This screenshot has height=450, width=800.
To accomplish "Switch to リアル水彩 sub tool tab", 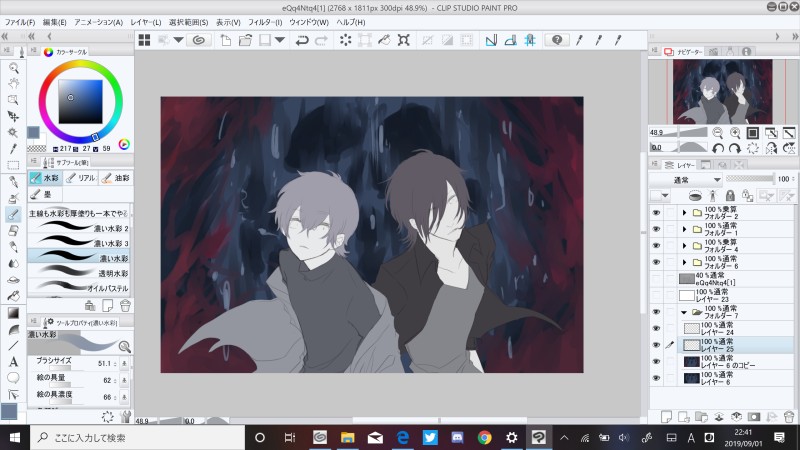I will pyautogui.click(x=81, y=178).
